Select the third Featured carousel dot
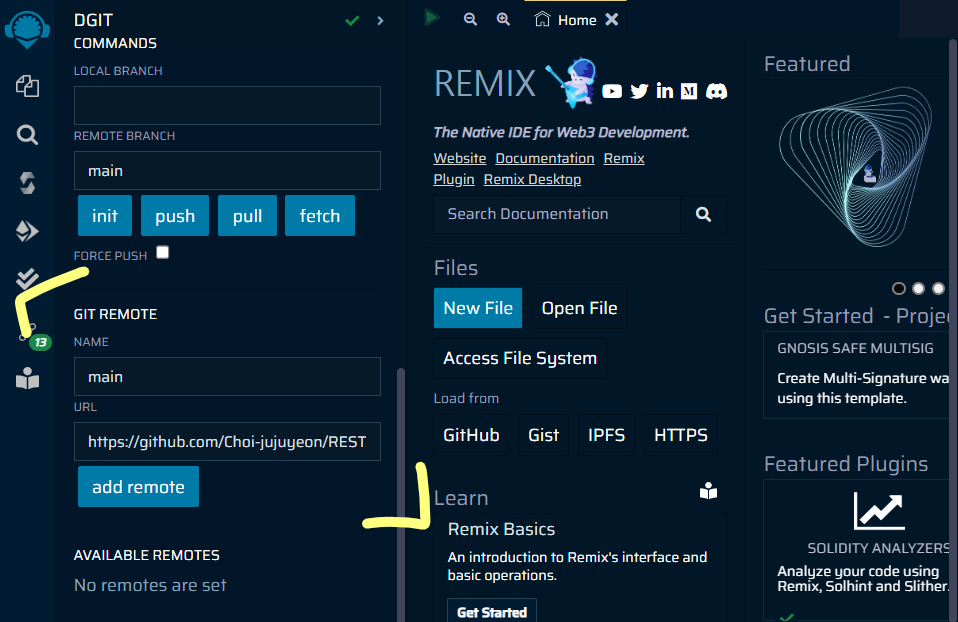The width and height of the screenshot is (958, 622). pos(938,288)
